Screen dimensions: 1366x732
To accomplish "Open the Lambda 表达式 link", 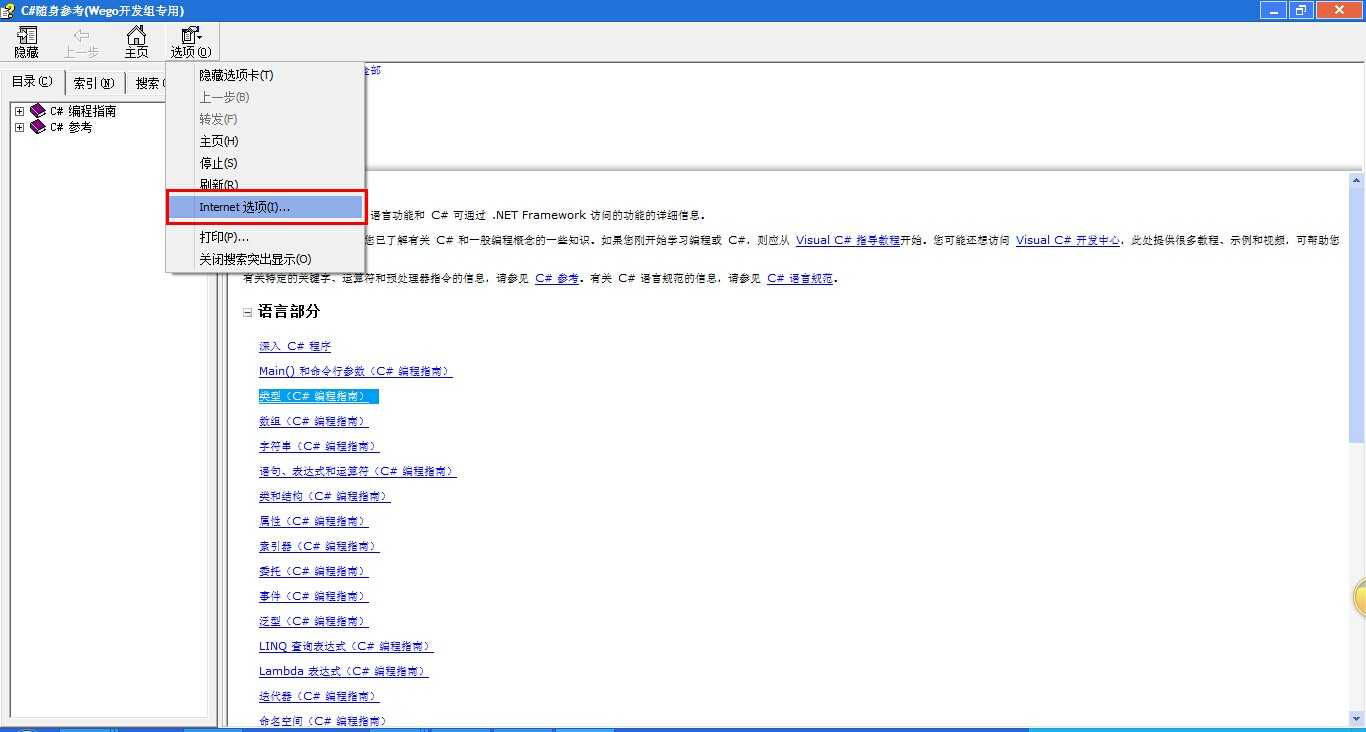I will pos(343,671).
